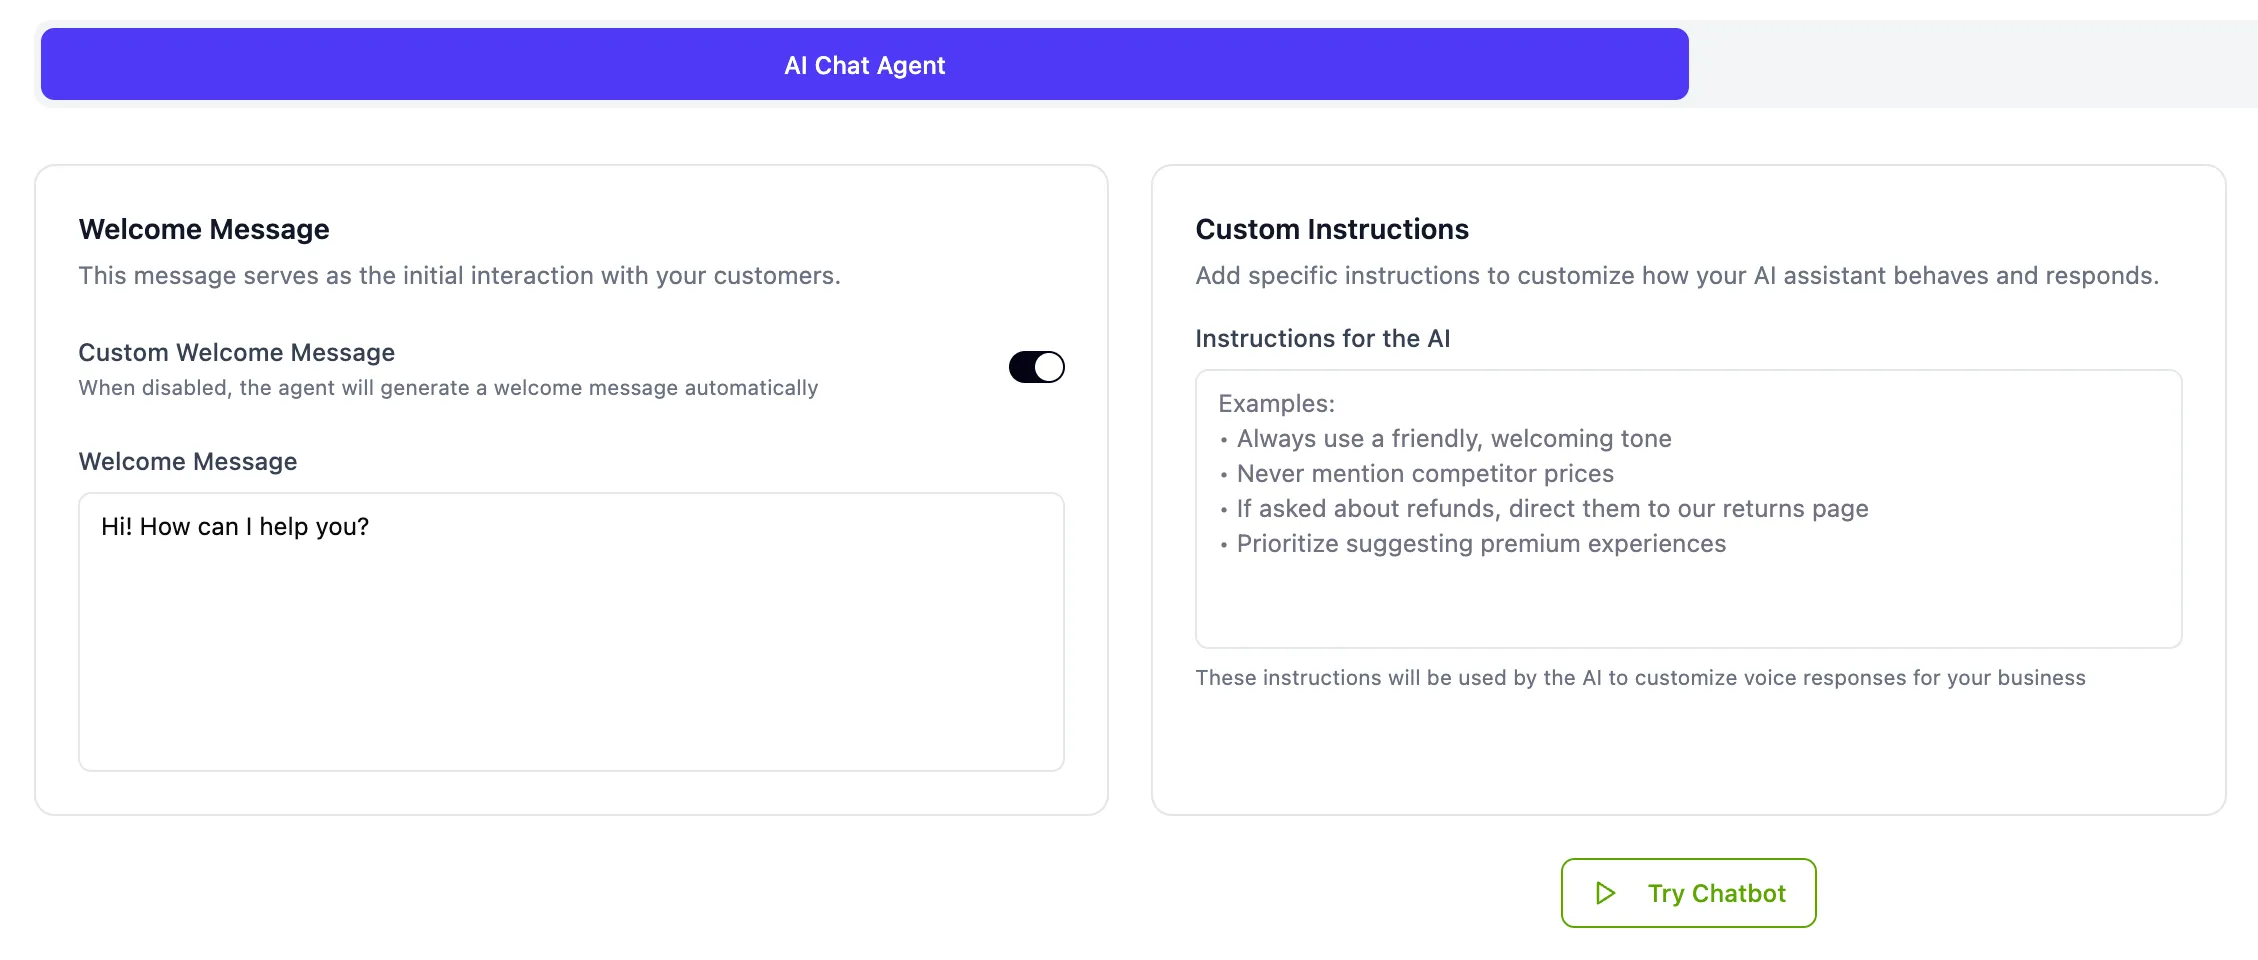Click the Custom Instructions section heading
2258x960 pixels.
1332,230
